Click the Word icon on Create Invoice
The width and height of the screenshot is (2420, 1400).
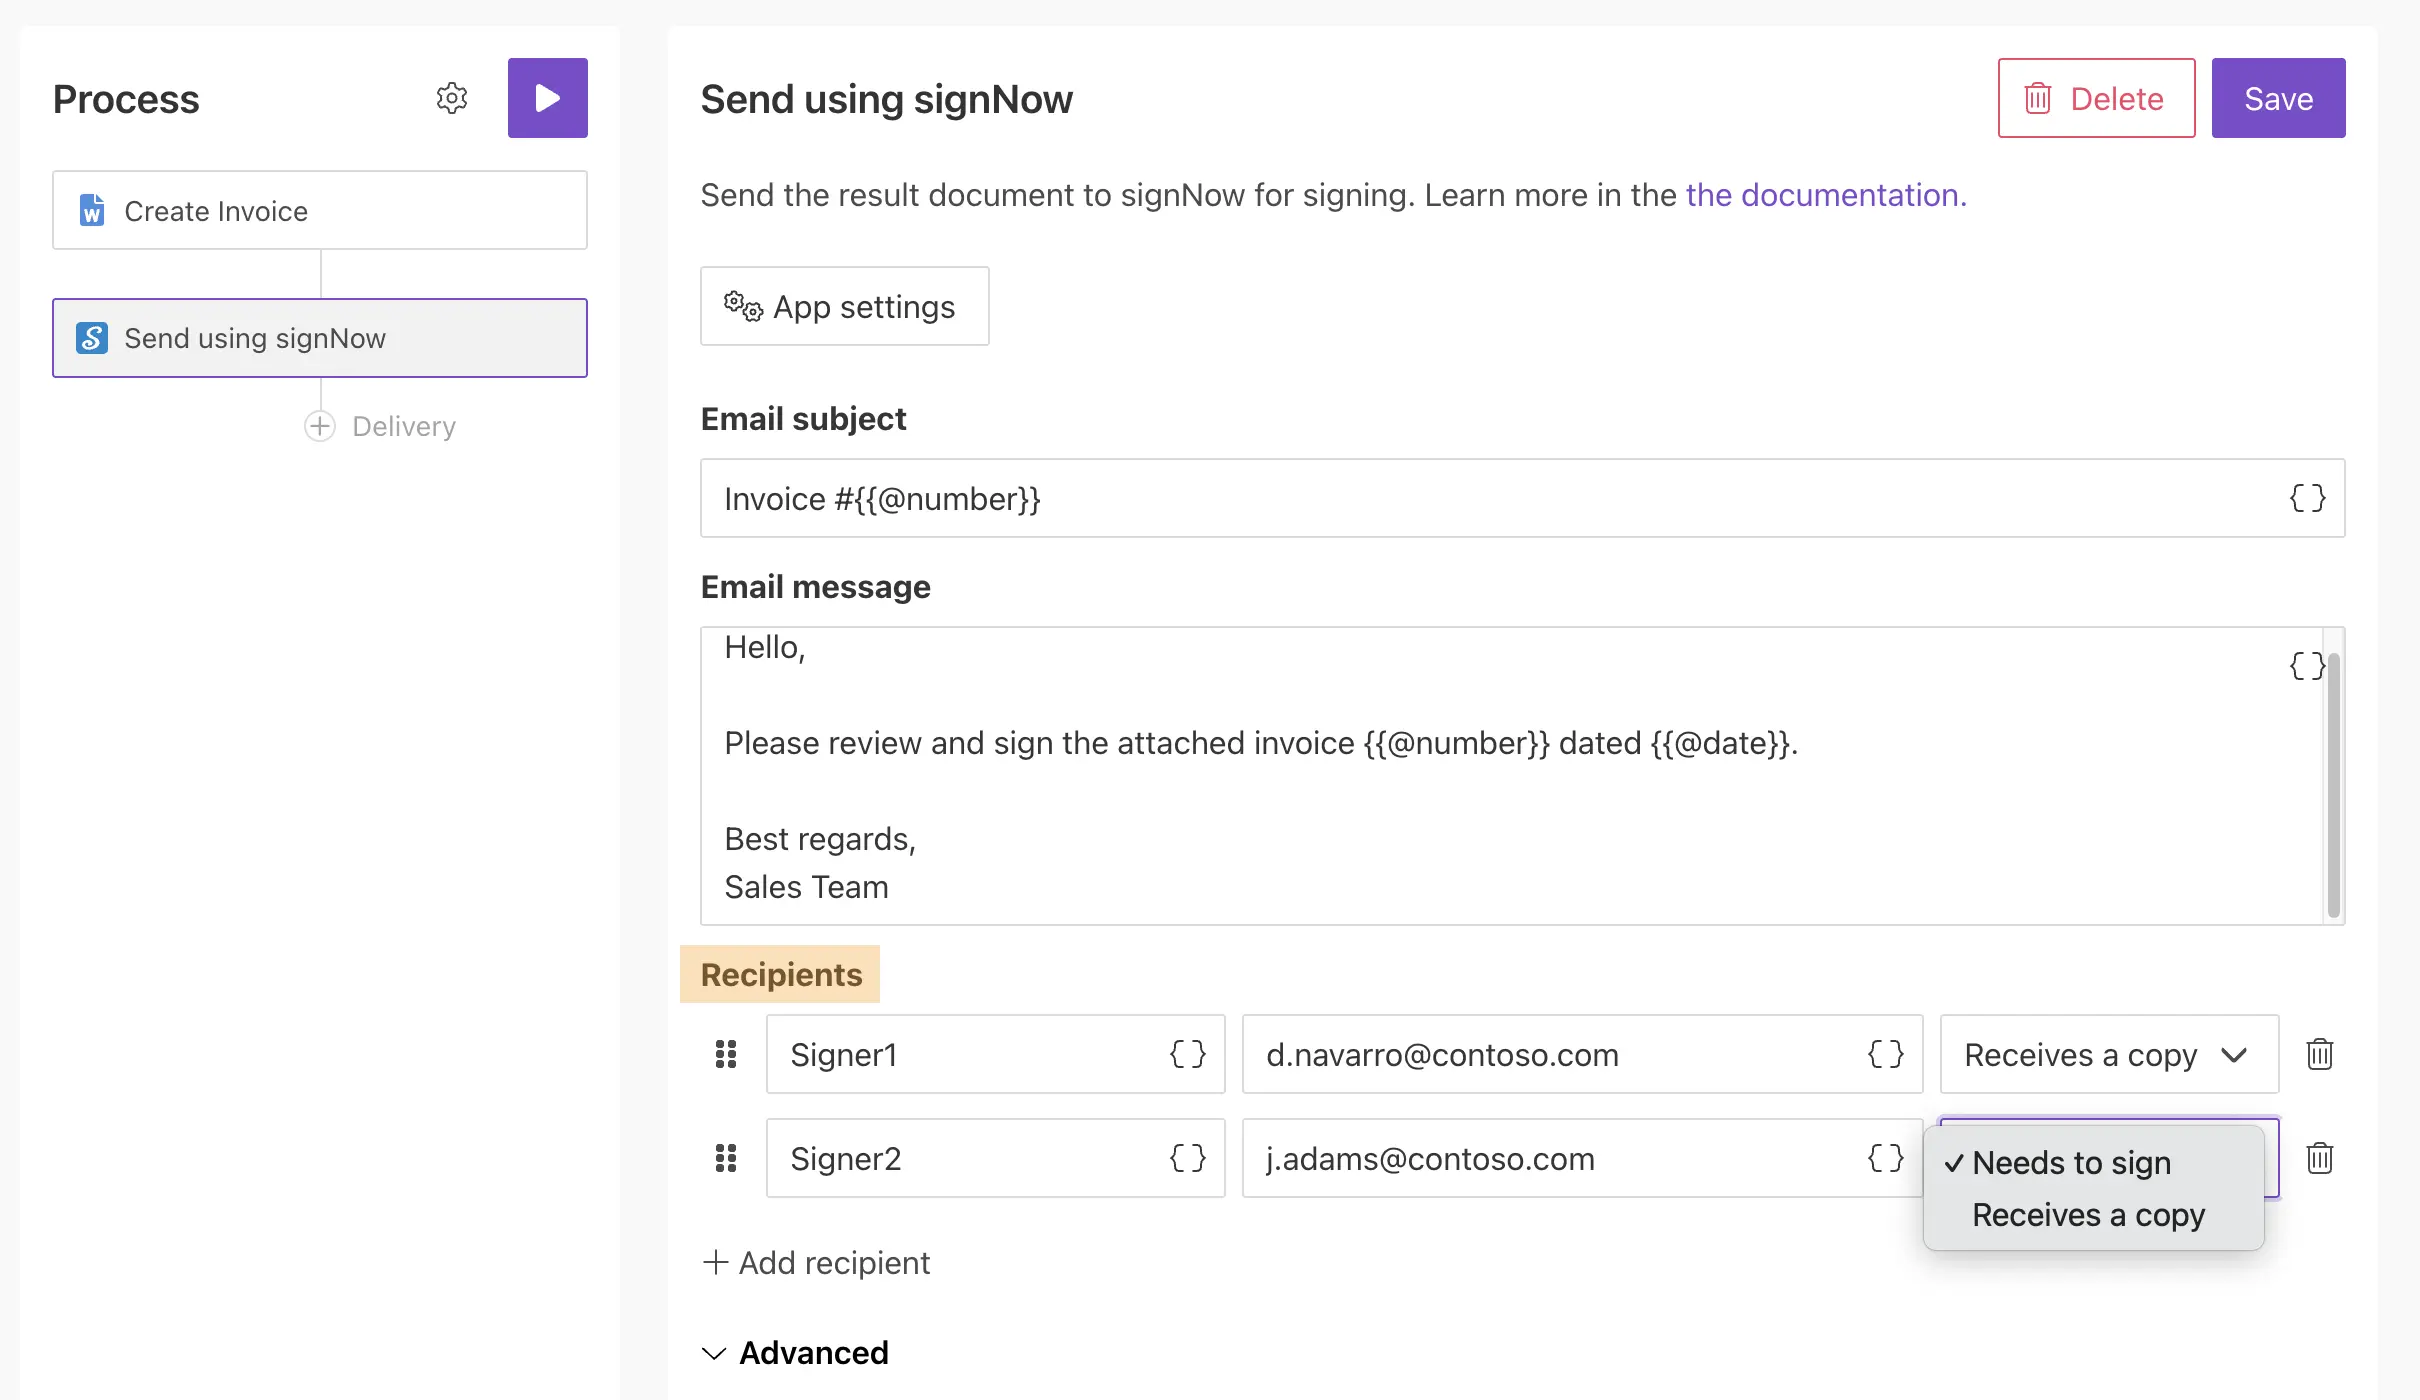tap(92, 210)
